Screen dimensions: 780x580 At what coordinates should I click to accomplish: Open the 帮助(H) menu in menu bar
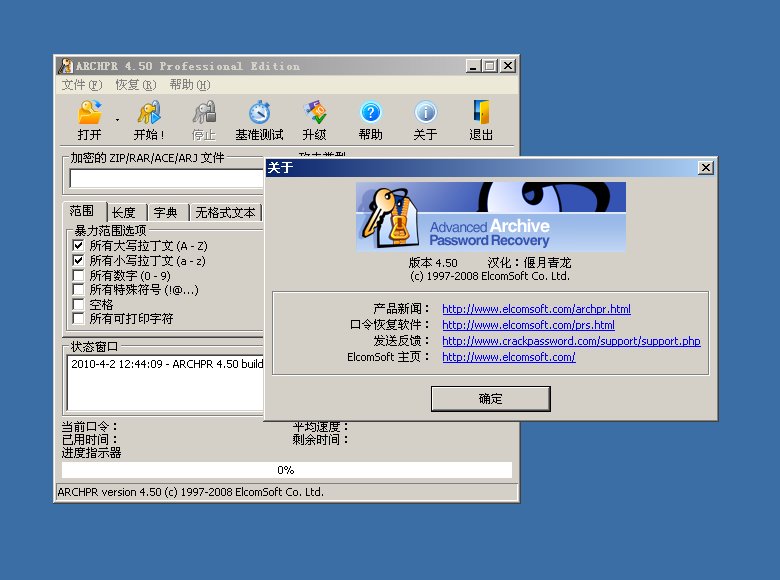(190, 85)
